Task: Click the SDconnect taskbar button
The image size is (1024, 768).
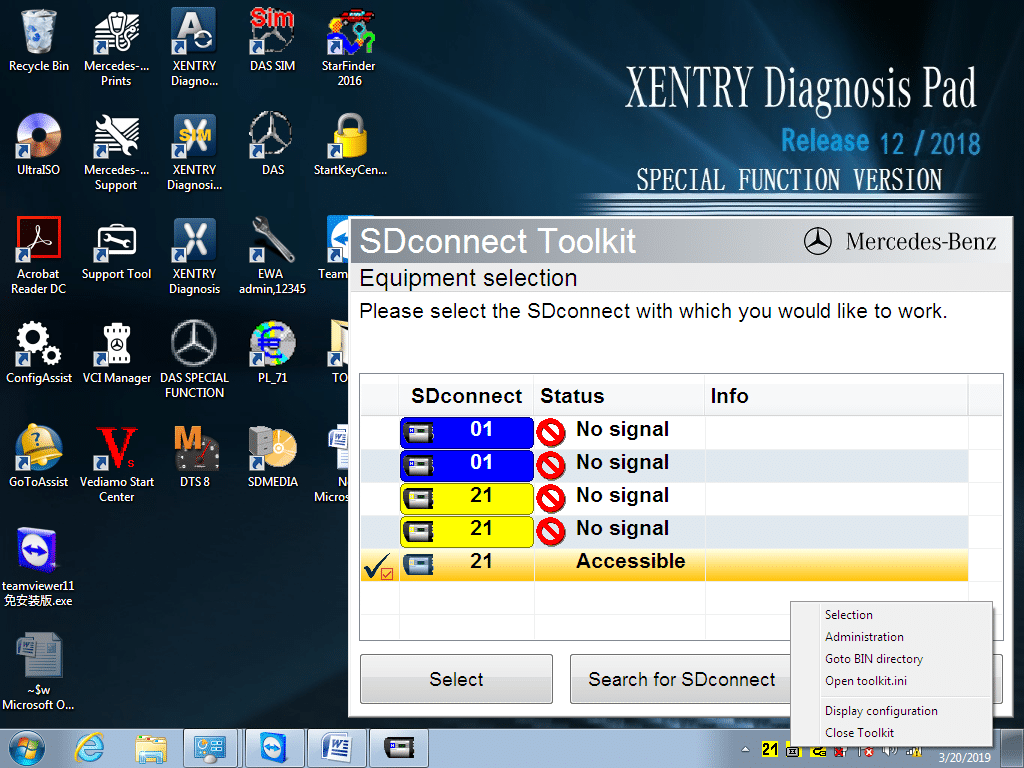Action: [x=399, y=748]
